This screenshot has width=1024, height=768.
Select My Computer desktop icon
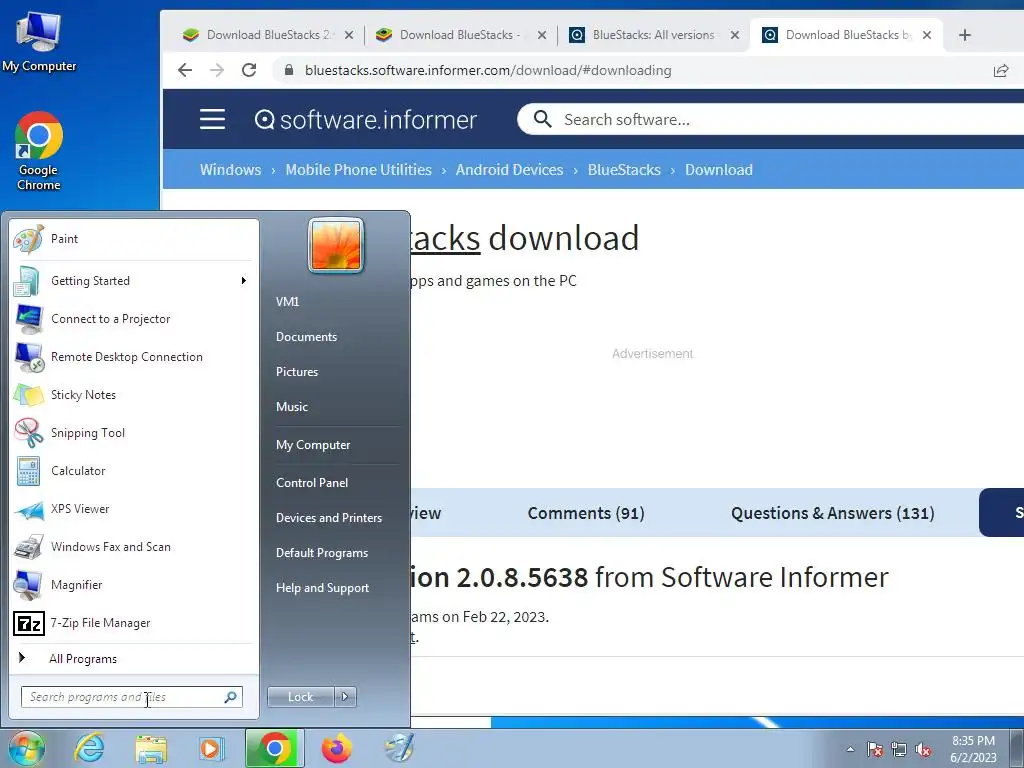39,42
